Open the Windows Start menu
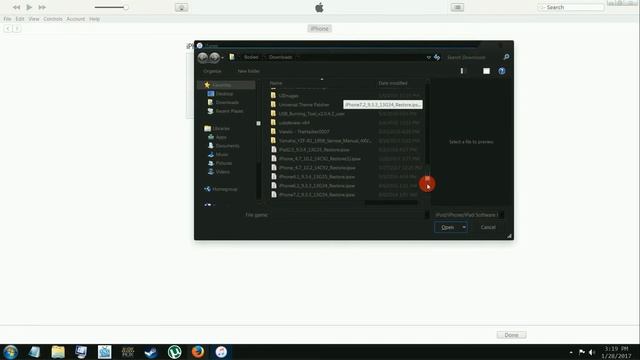640x360 pixels. tap(10, 352)
